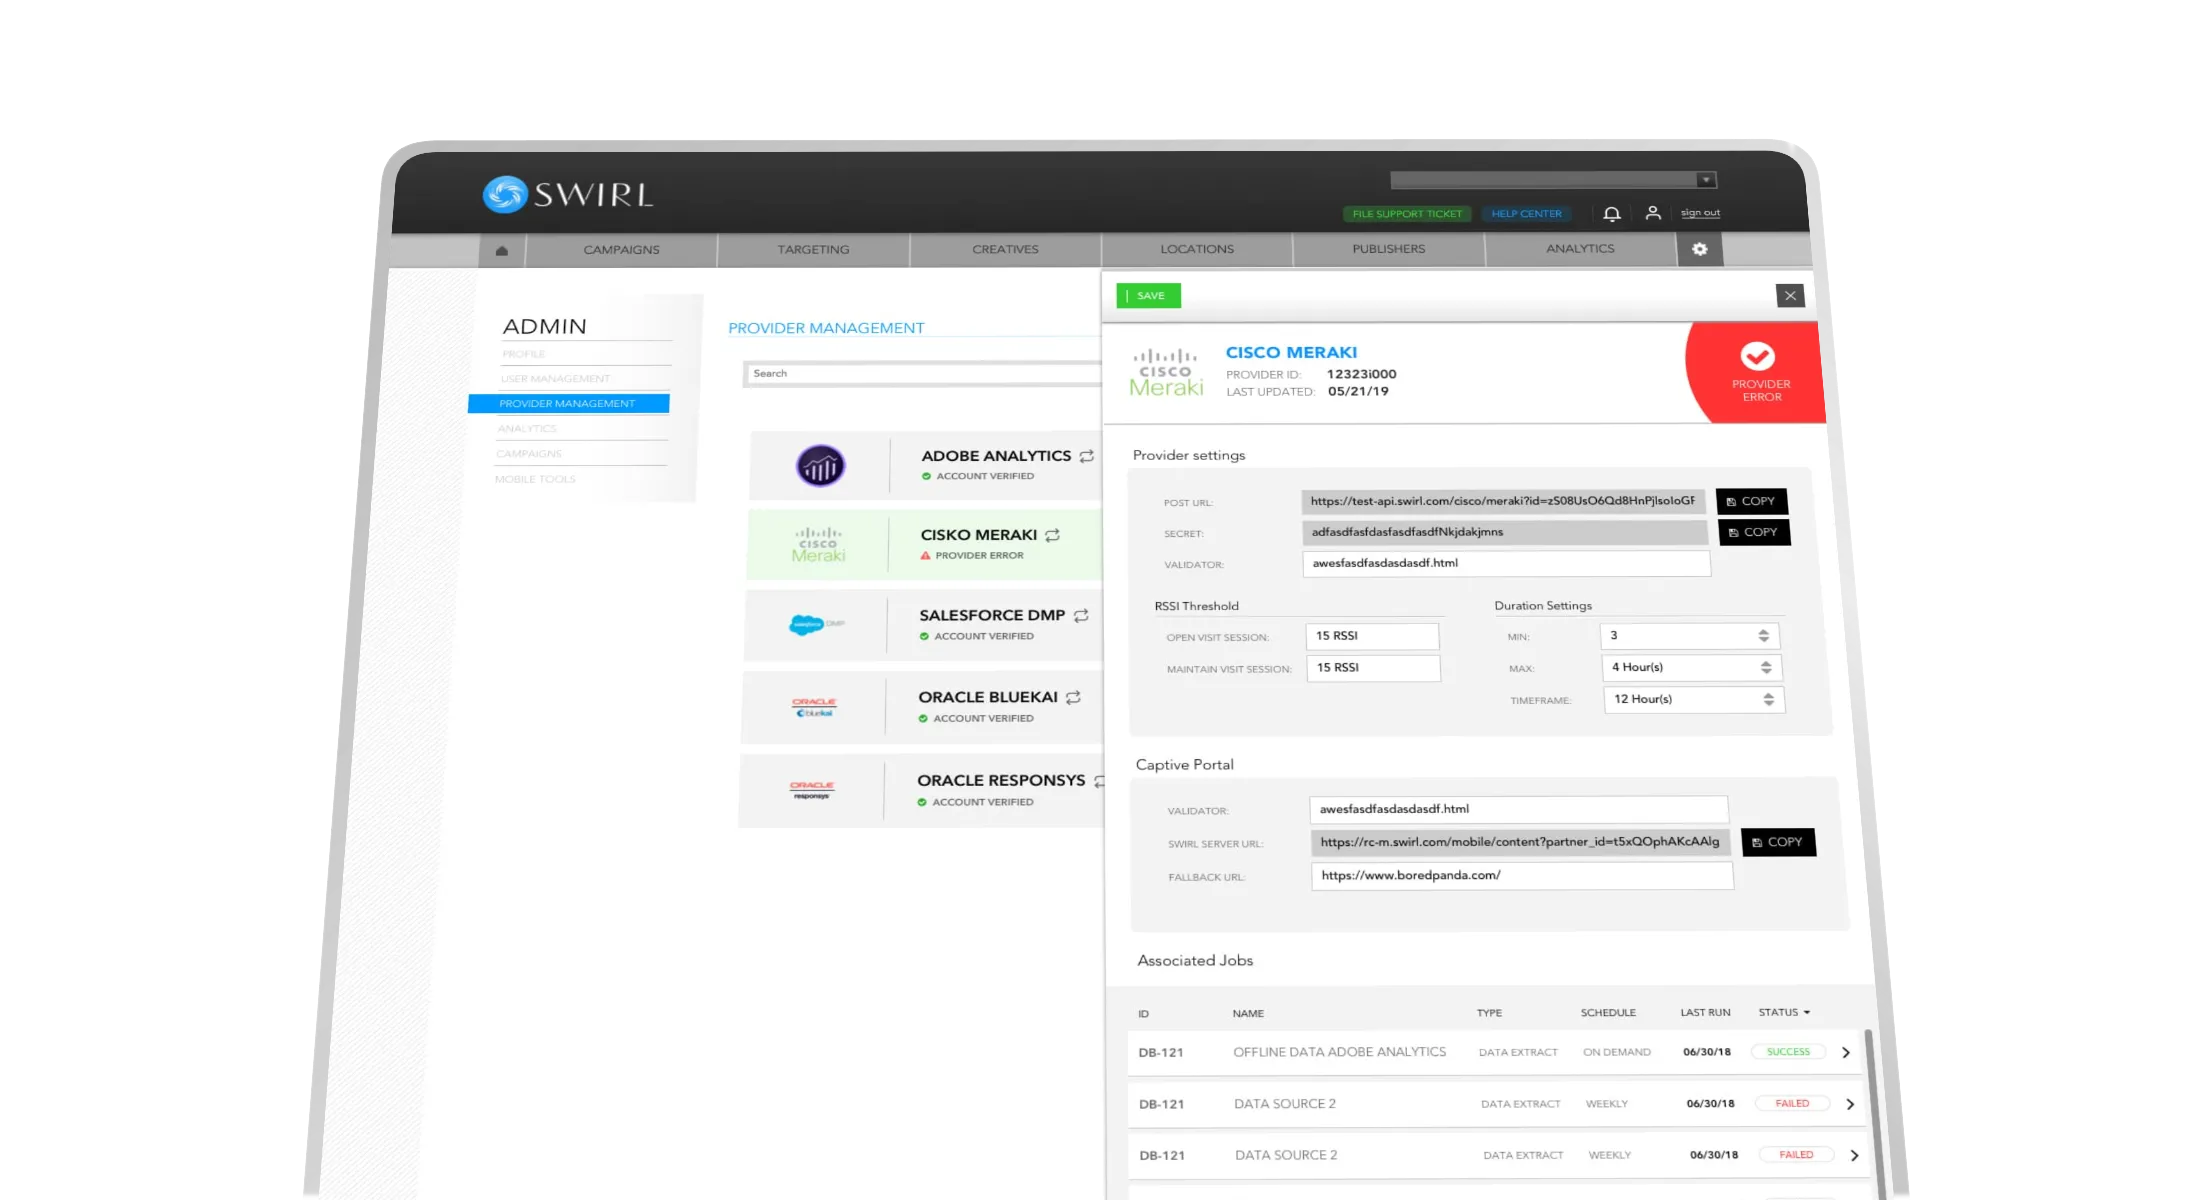Viewport: 2208px width, 1200px height.
Task: Copy the Swirl Server URL
Action: tap(1778, 842)
